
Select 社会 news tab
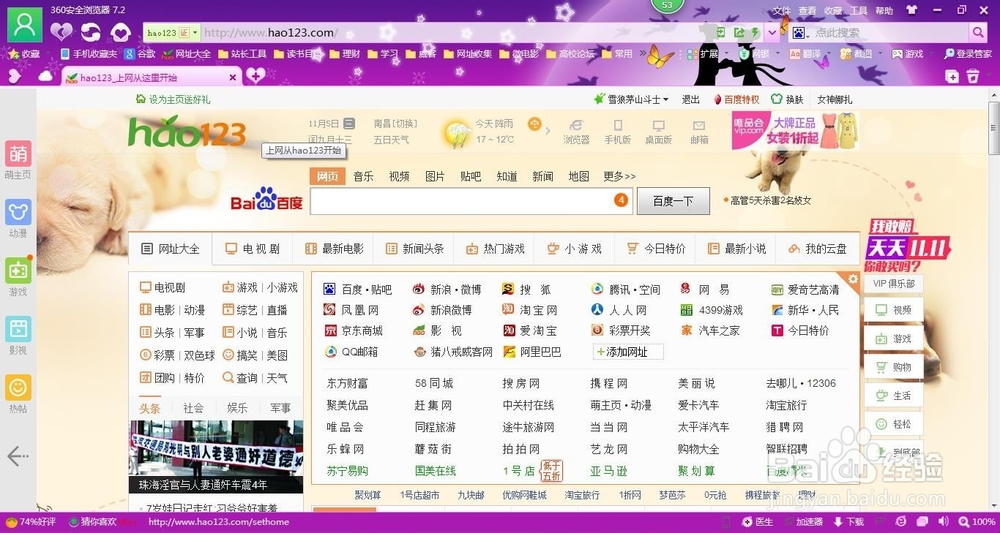point(193,408)
